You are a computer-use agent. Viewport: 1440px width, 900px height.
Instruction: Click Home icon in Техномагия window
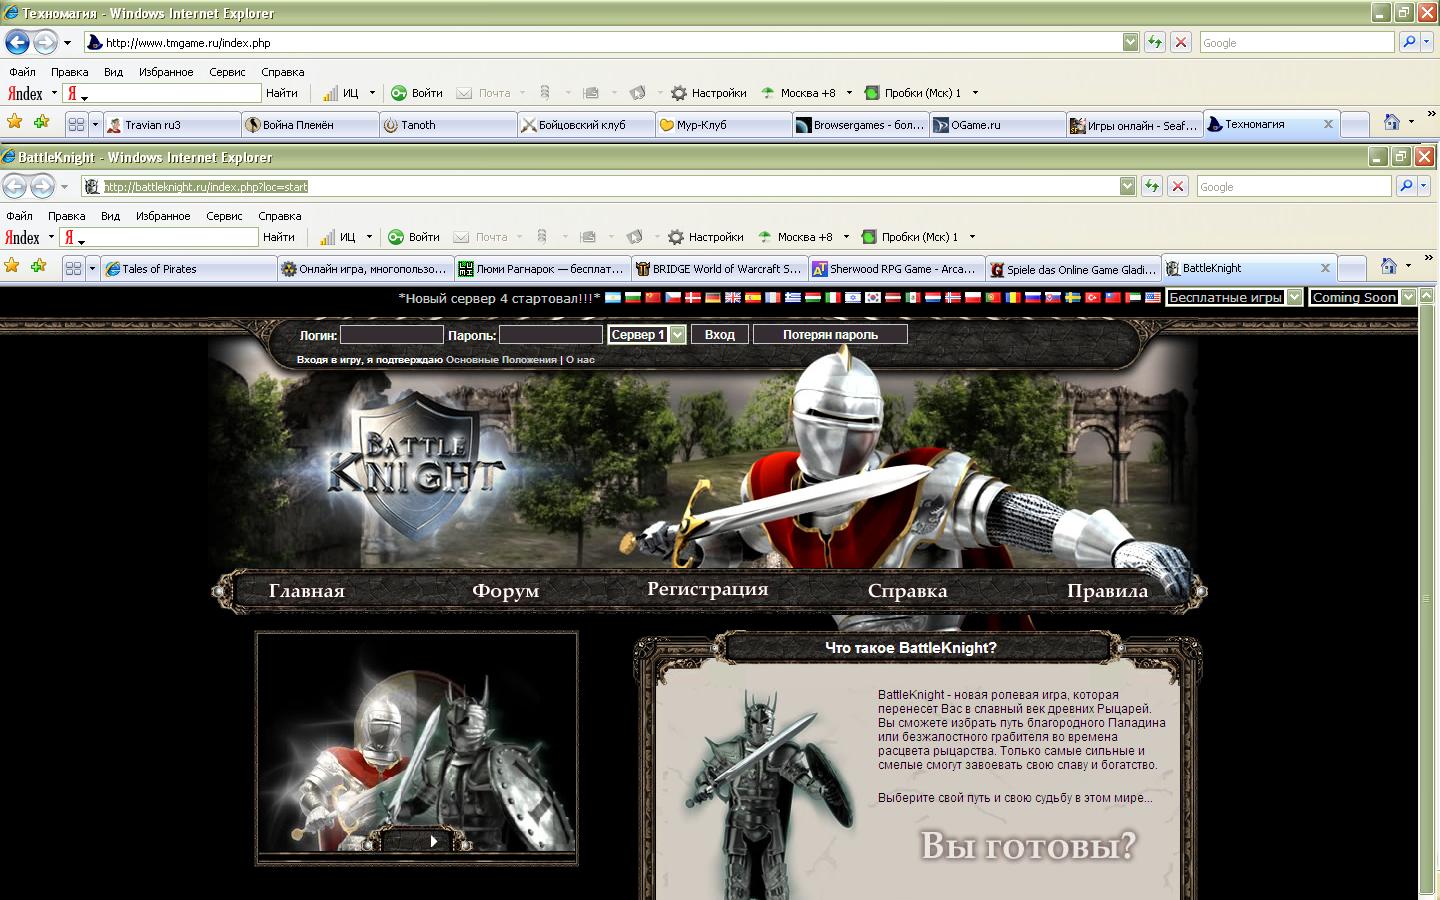tap(1392, 122)
